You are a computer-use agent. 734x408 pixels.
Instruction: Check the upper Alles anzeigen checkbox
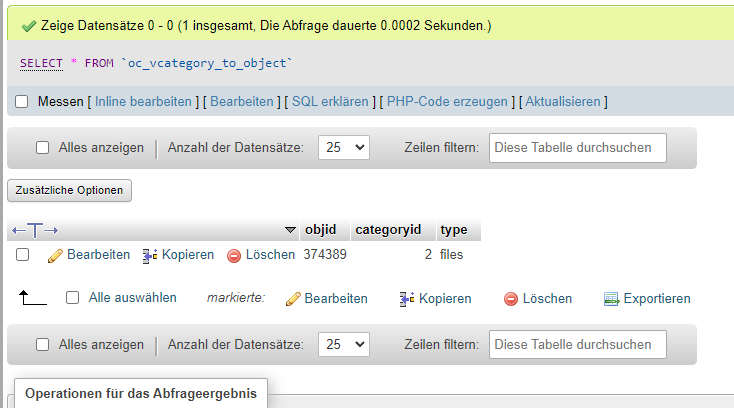click(x=43, y=148)
